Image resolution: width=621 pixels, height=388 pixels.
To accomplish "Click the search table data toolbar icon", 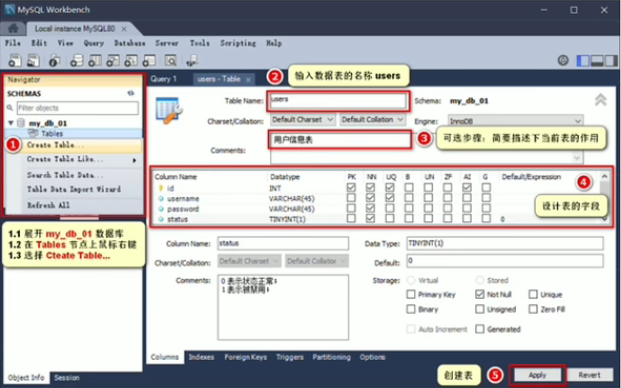I will pyautogui.click(x=171, y=60).
